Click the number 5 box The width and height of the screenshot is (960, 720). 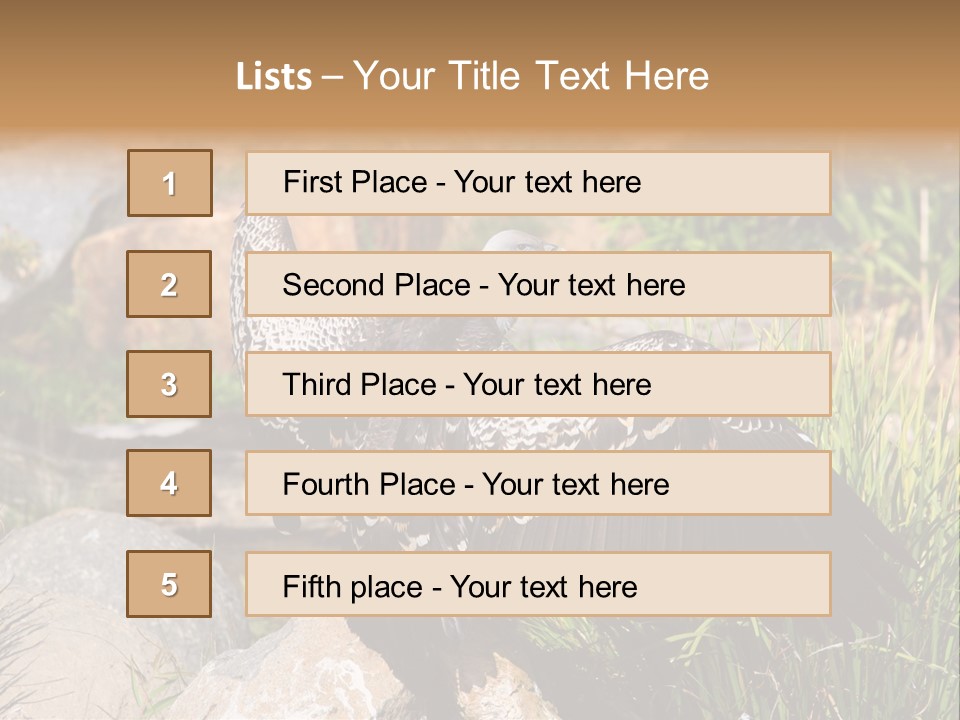pyautogui.click(x=169, y=584)
